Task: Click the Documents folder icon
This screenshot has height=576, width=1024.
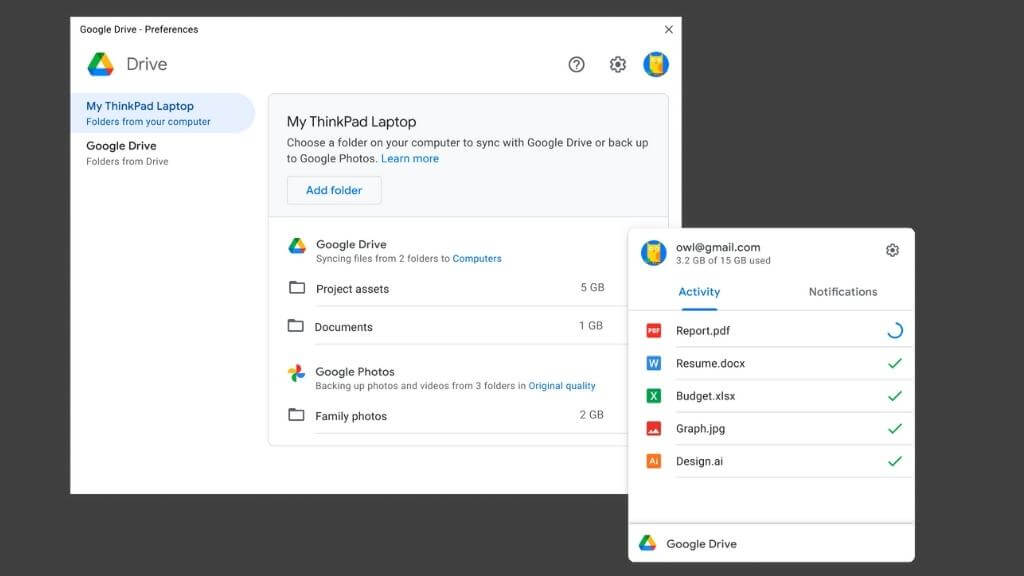Action: [296, 325]
